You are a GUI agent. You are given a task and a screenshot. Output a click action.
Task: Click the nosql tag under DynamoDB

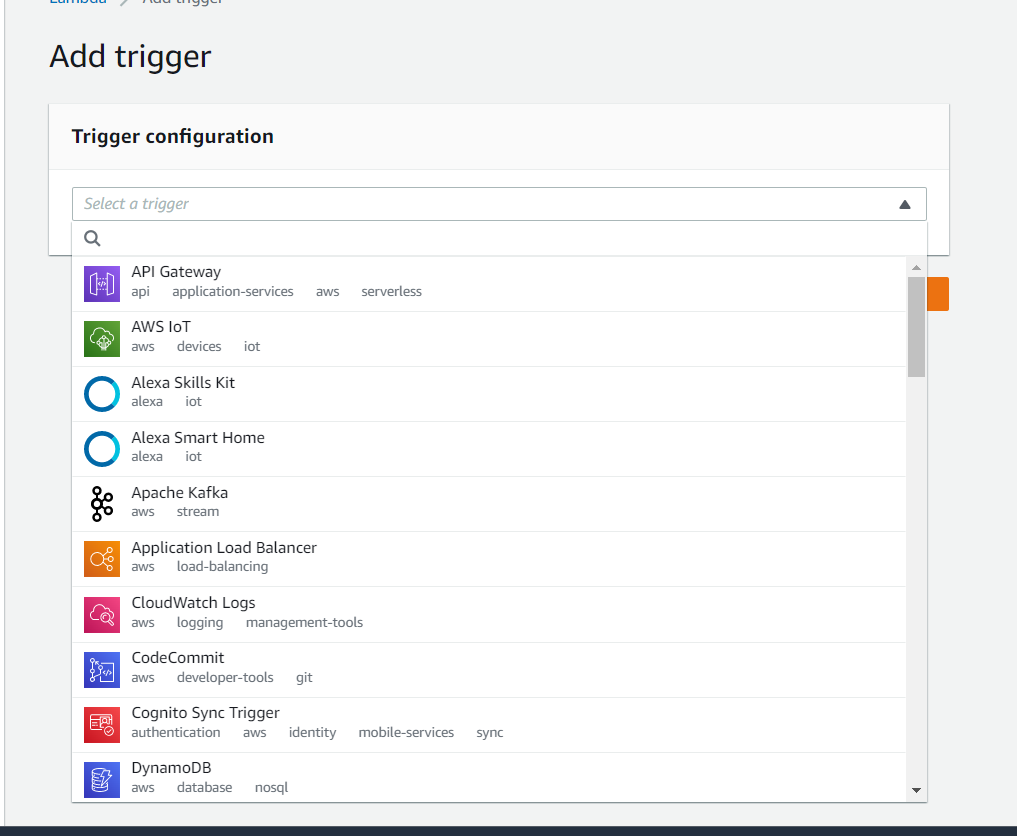pos(271,788)
